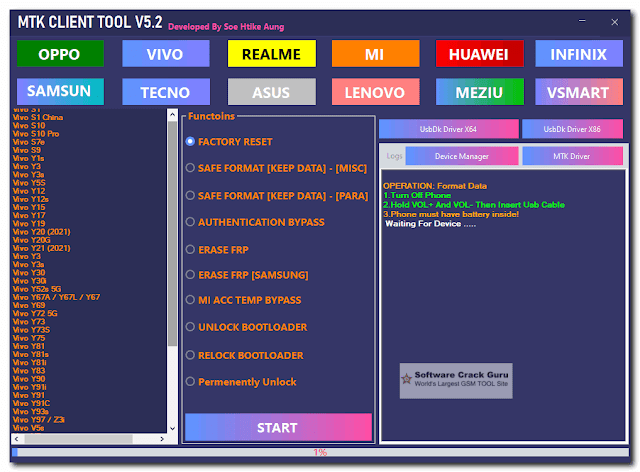Select Vivo Y15 model
Image resolution: width=640 pixels, height=472 pixels.
[29, 207]
